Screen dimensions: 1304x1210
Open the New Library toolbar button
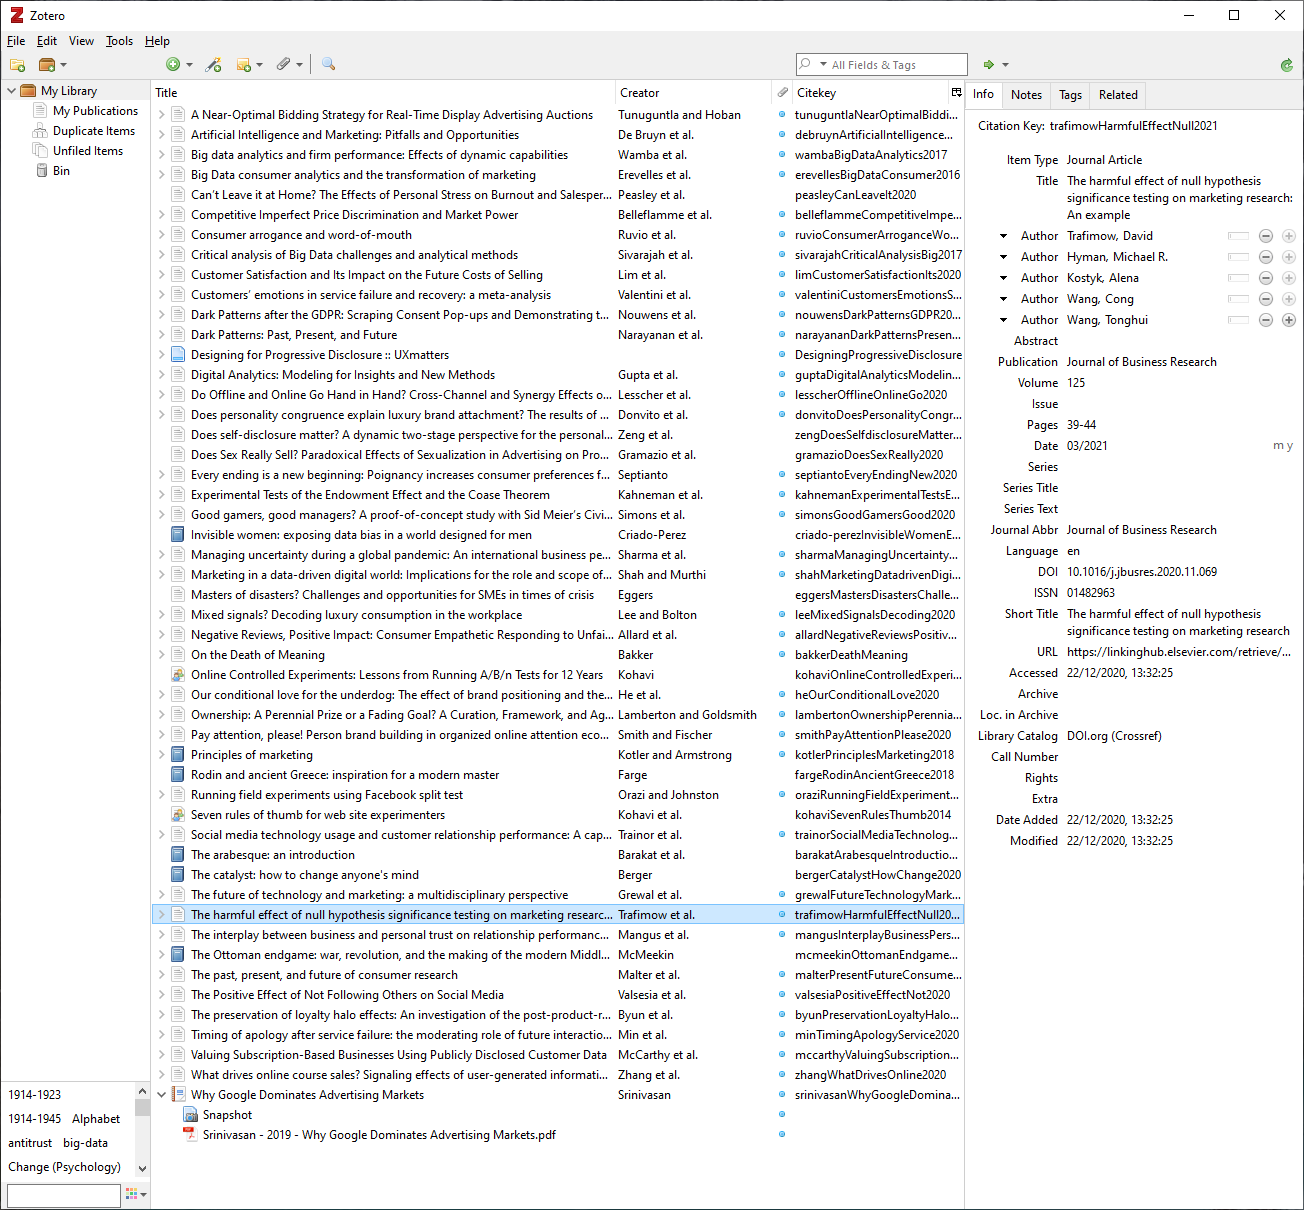click(x=52, y=65)
